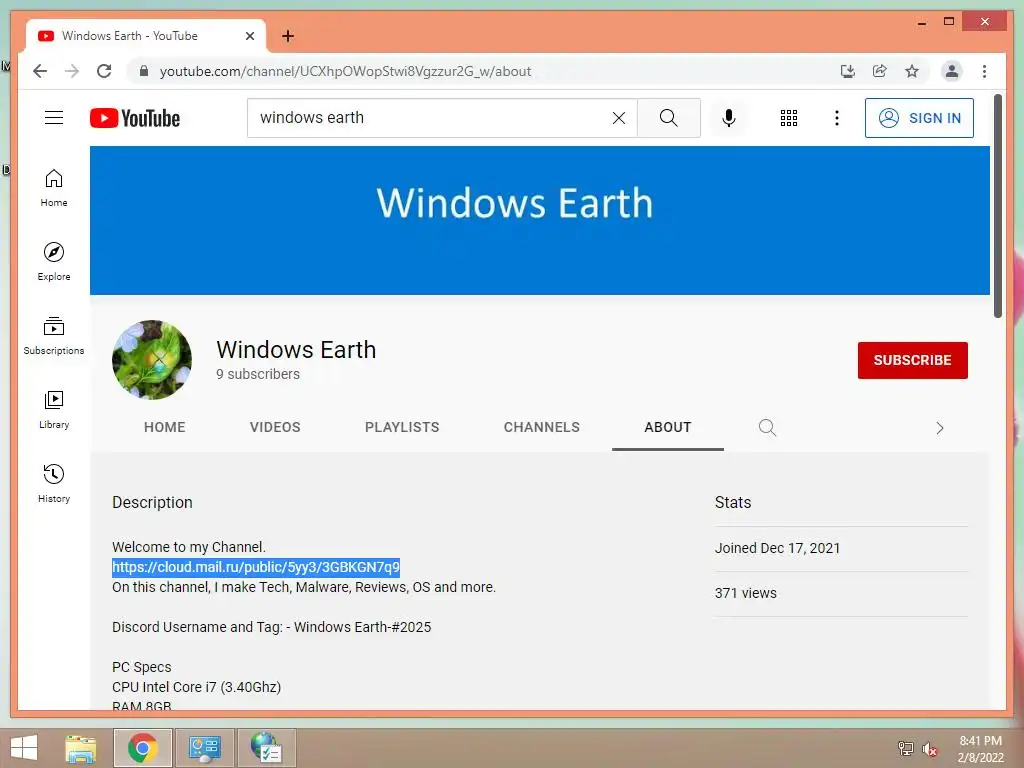Open the Windows Start button

pyautogui.click(x=24, y=748)
